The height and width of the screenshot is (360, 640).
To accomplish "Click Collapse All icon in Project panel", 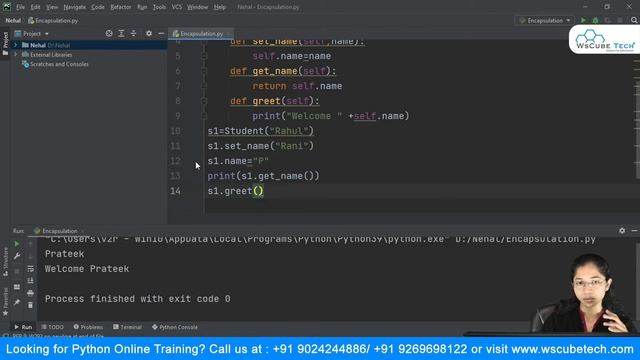I will (133, 33).
